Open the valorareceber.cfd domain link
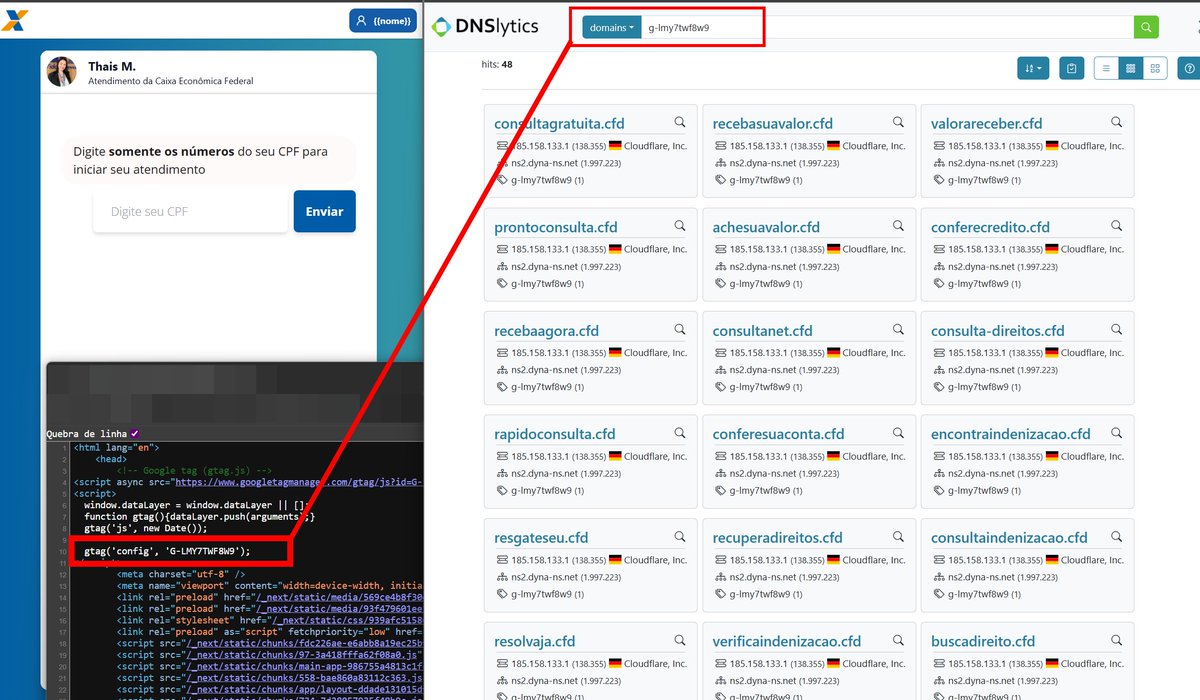The width and height of the screenshot is (1200, 700). (x=987, y=124)
